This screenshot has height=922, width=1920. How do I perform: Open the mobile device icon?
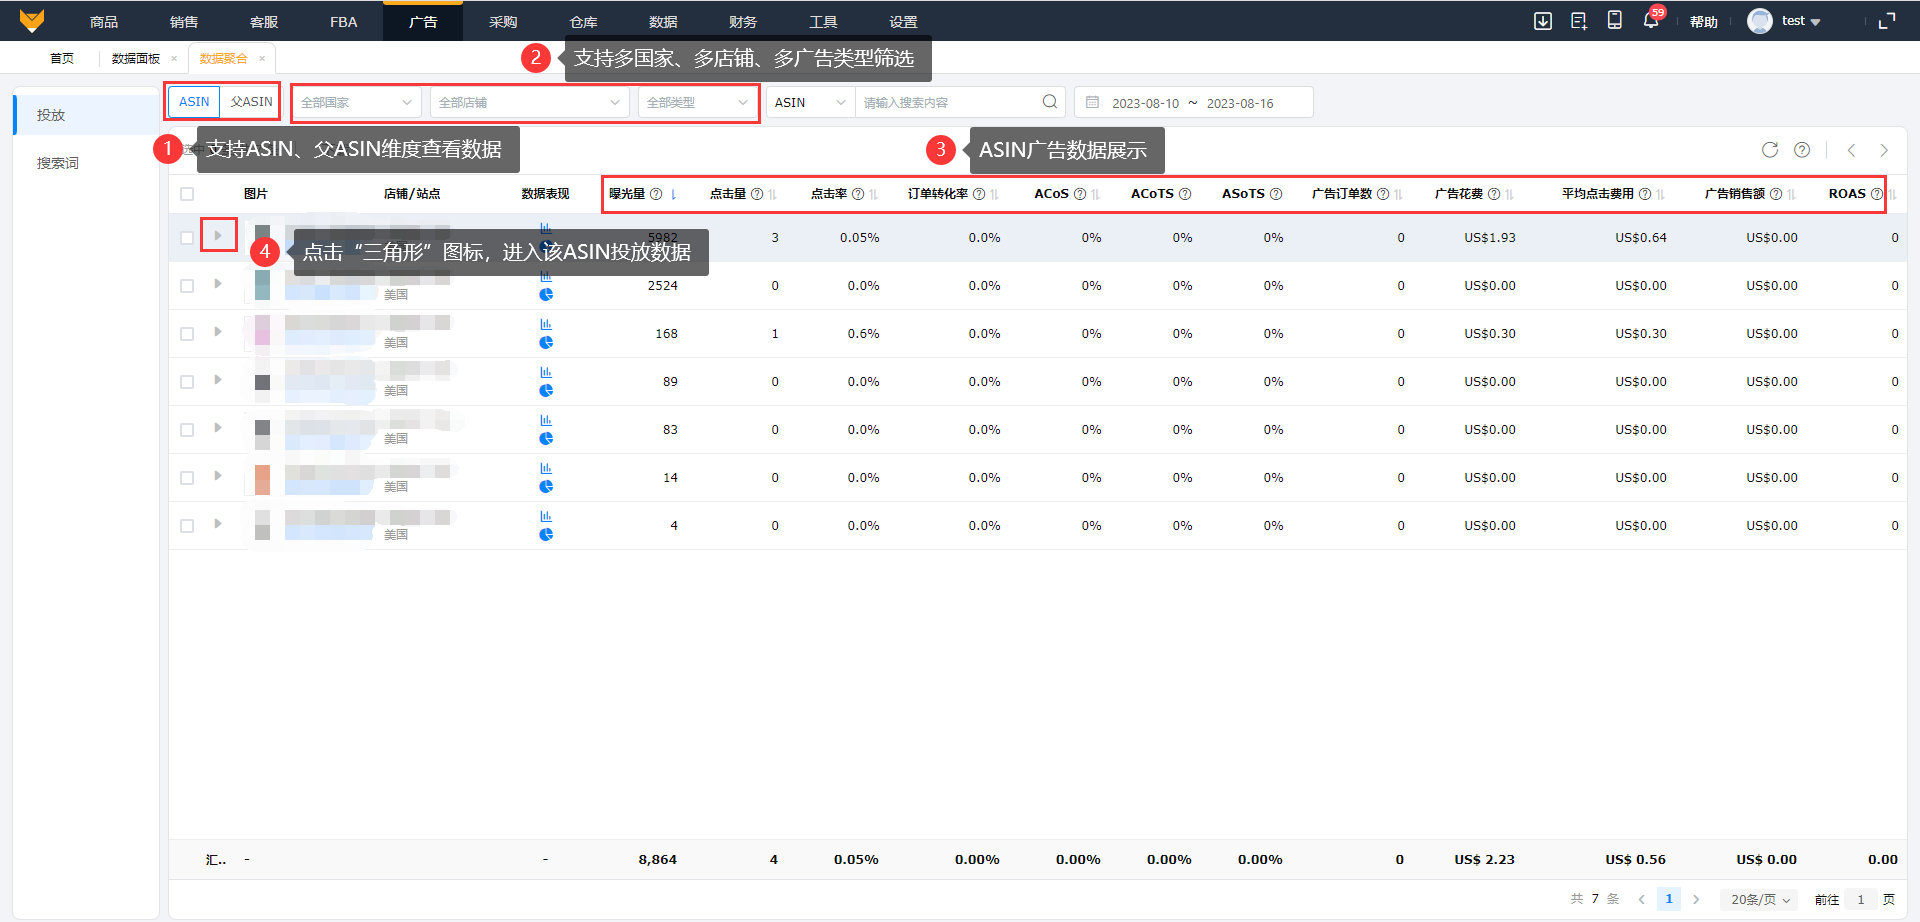1614,21
